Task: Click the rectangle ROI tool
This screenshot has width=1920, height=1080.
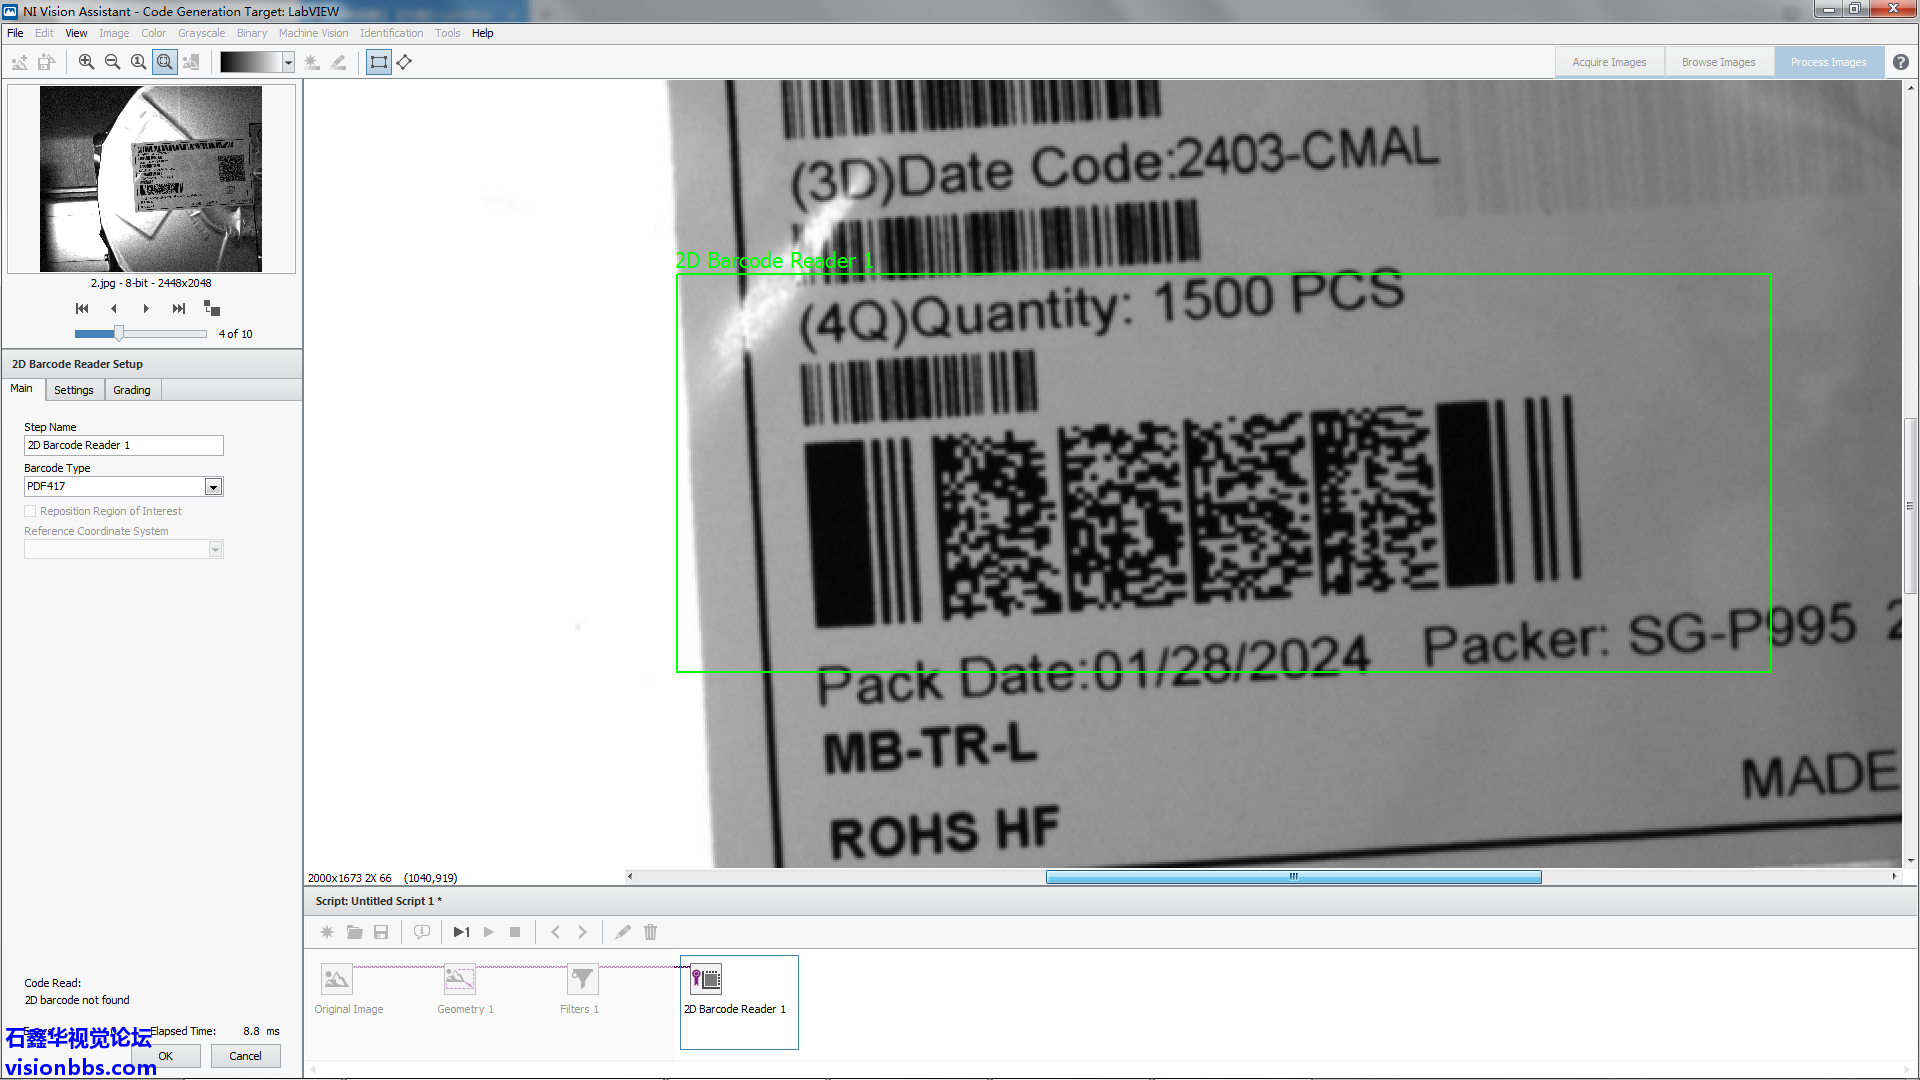Action: 378,62
